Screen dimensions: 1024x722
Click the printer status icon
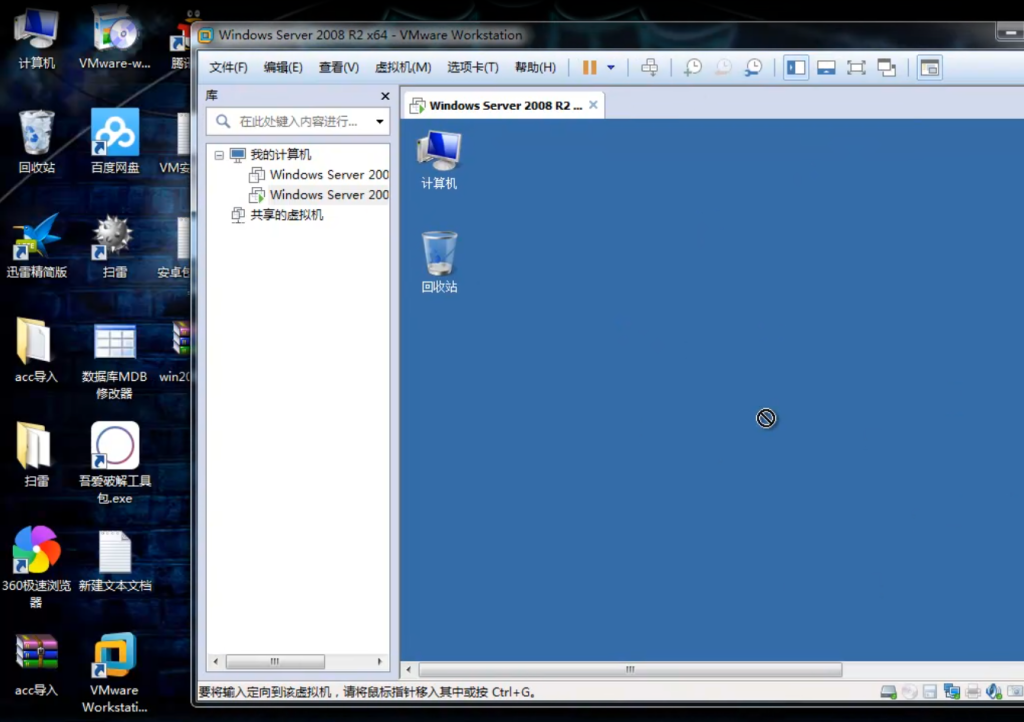click(x=973, y=691)
